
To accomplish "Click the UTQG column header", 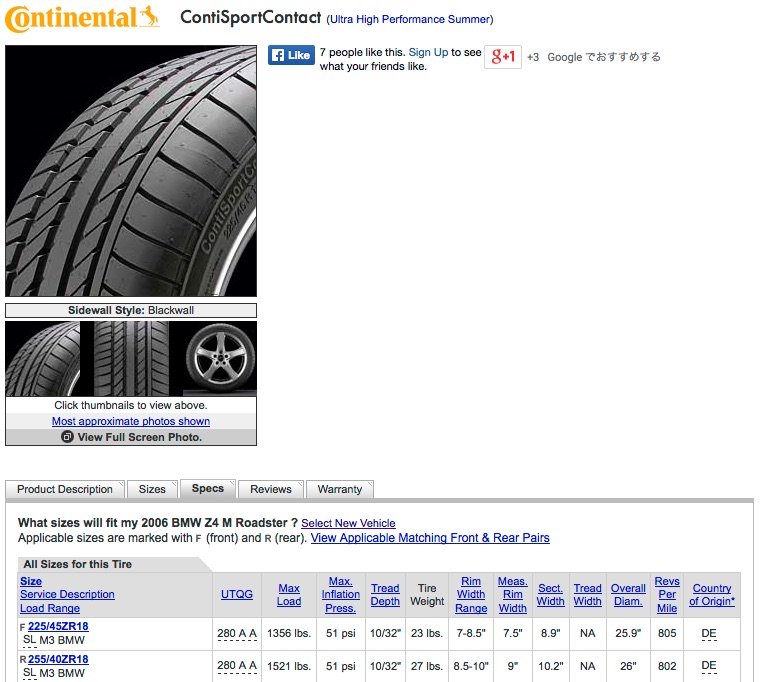I will (x=237, y=594).
